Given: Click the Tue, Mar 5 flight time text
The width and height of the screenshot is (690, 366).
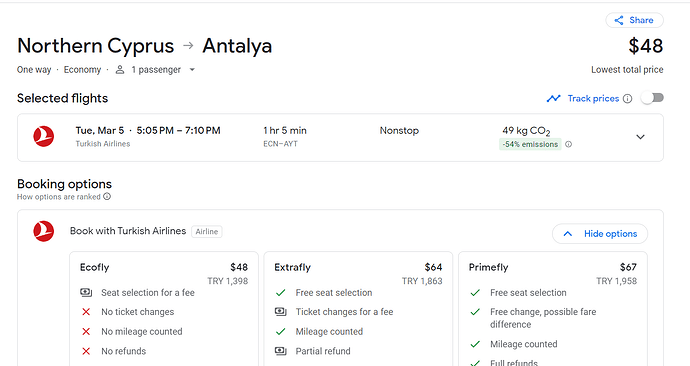Looking at the screenshot, I should point(148,131).
